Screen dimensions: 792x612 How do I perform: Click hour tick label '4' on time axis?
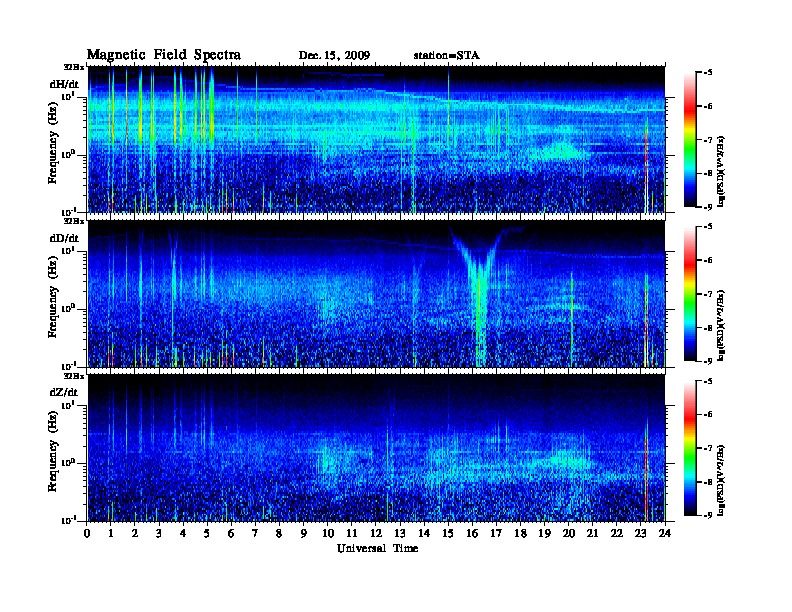click(183, 533)
